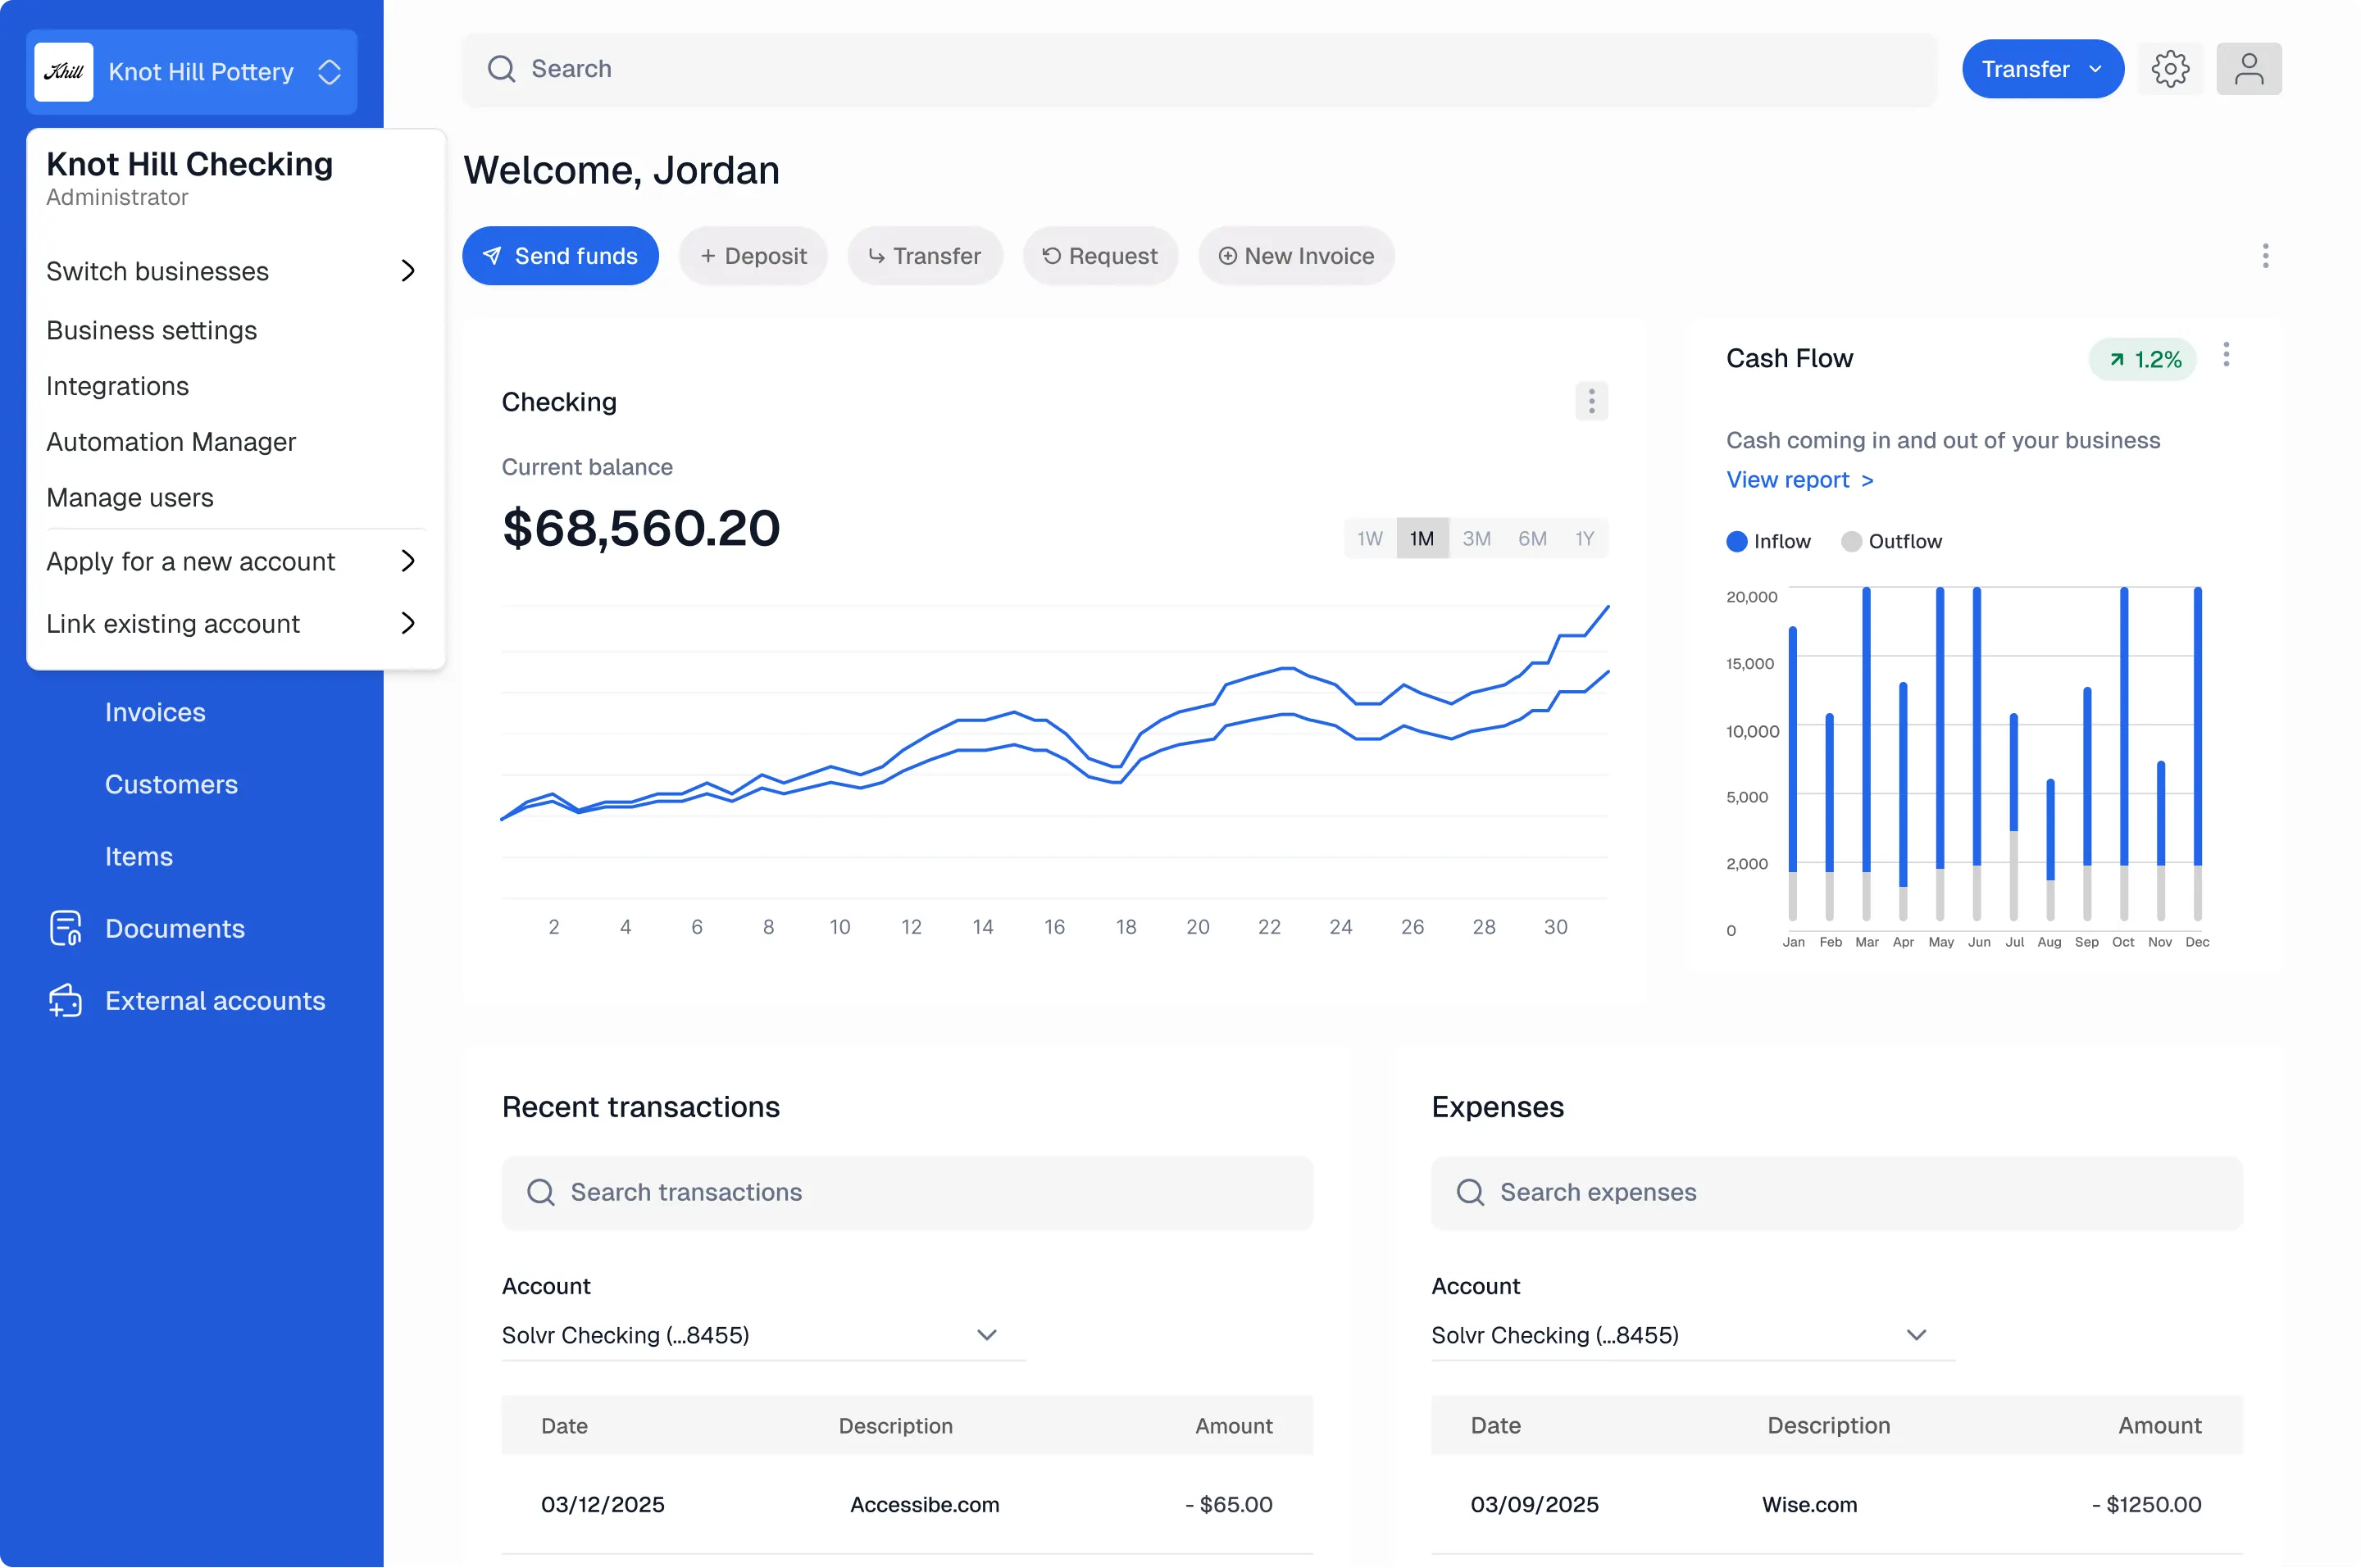Select Automation Manager menu item

click(171, 442)
